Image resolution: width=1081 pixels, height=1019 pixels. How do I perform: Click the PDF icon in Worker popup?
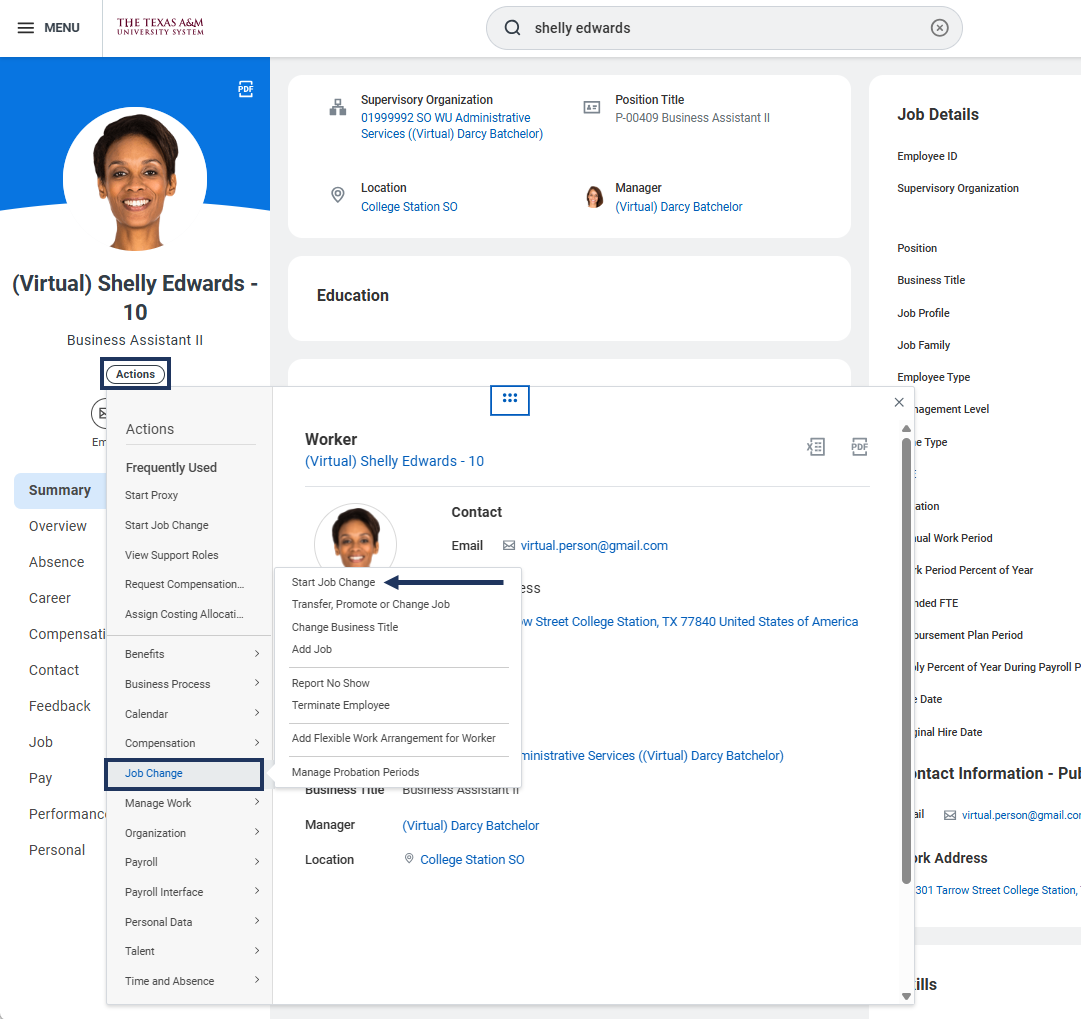pos(859,447)
